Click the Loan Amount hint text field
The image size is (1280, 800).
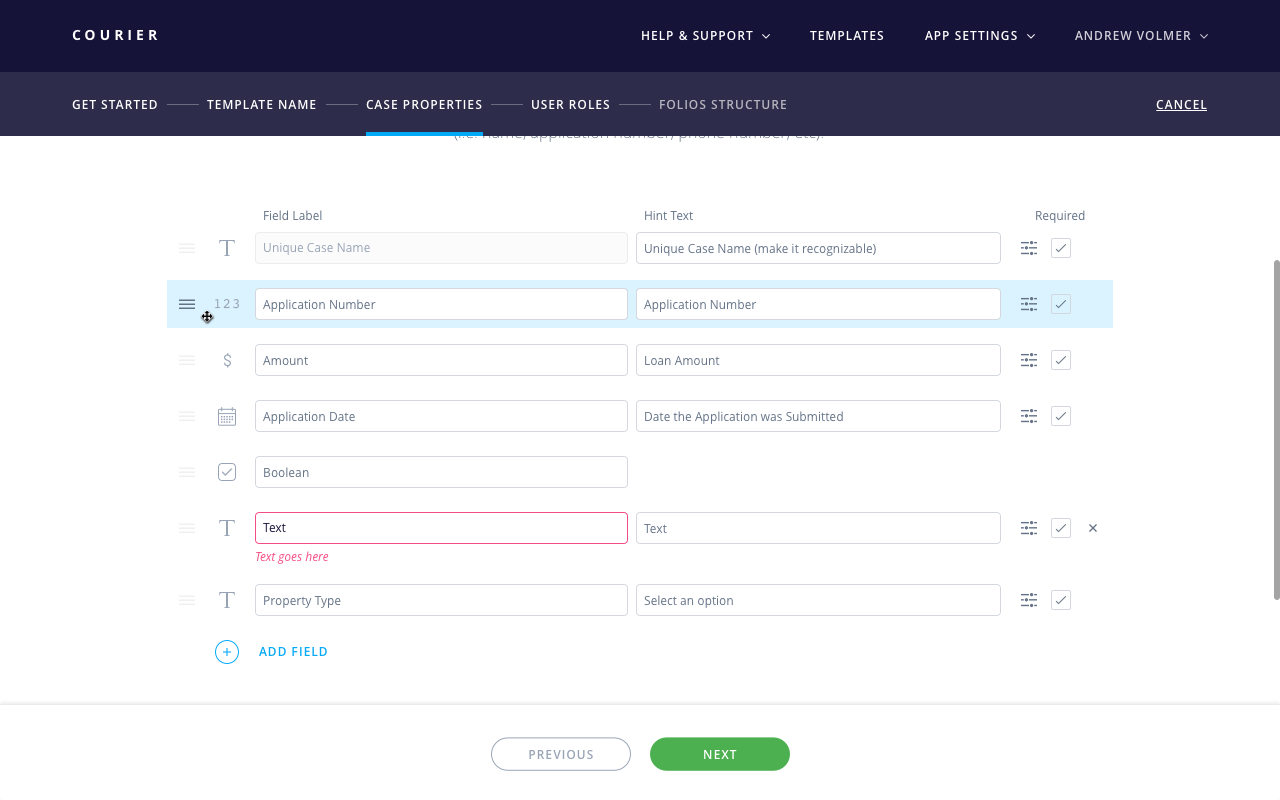click(x=818, y=360)
